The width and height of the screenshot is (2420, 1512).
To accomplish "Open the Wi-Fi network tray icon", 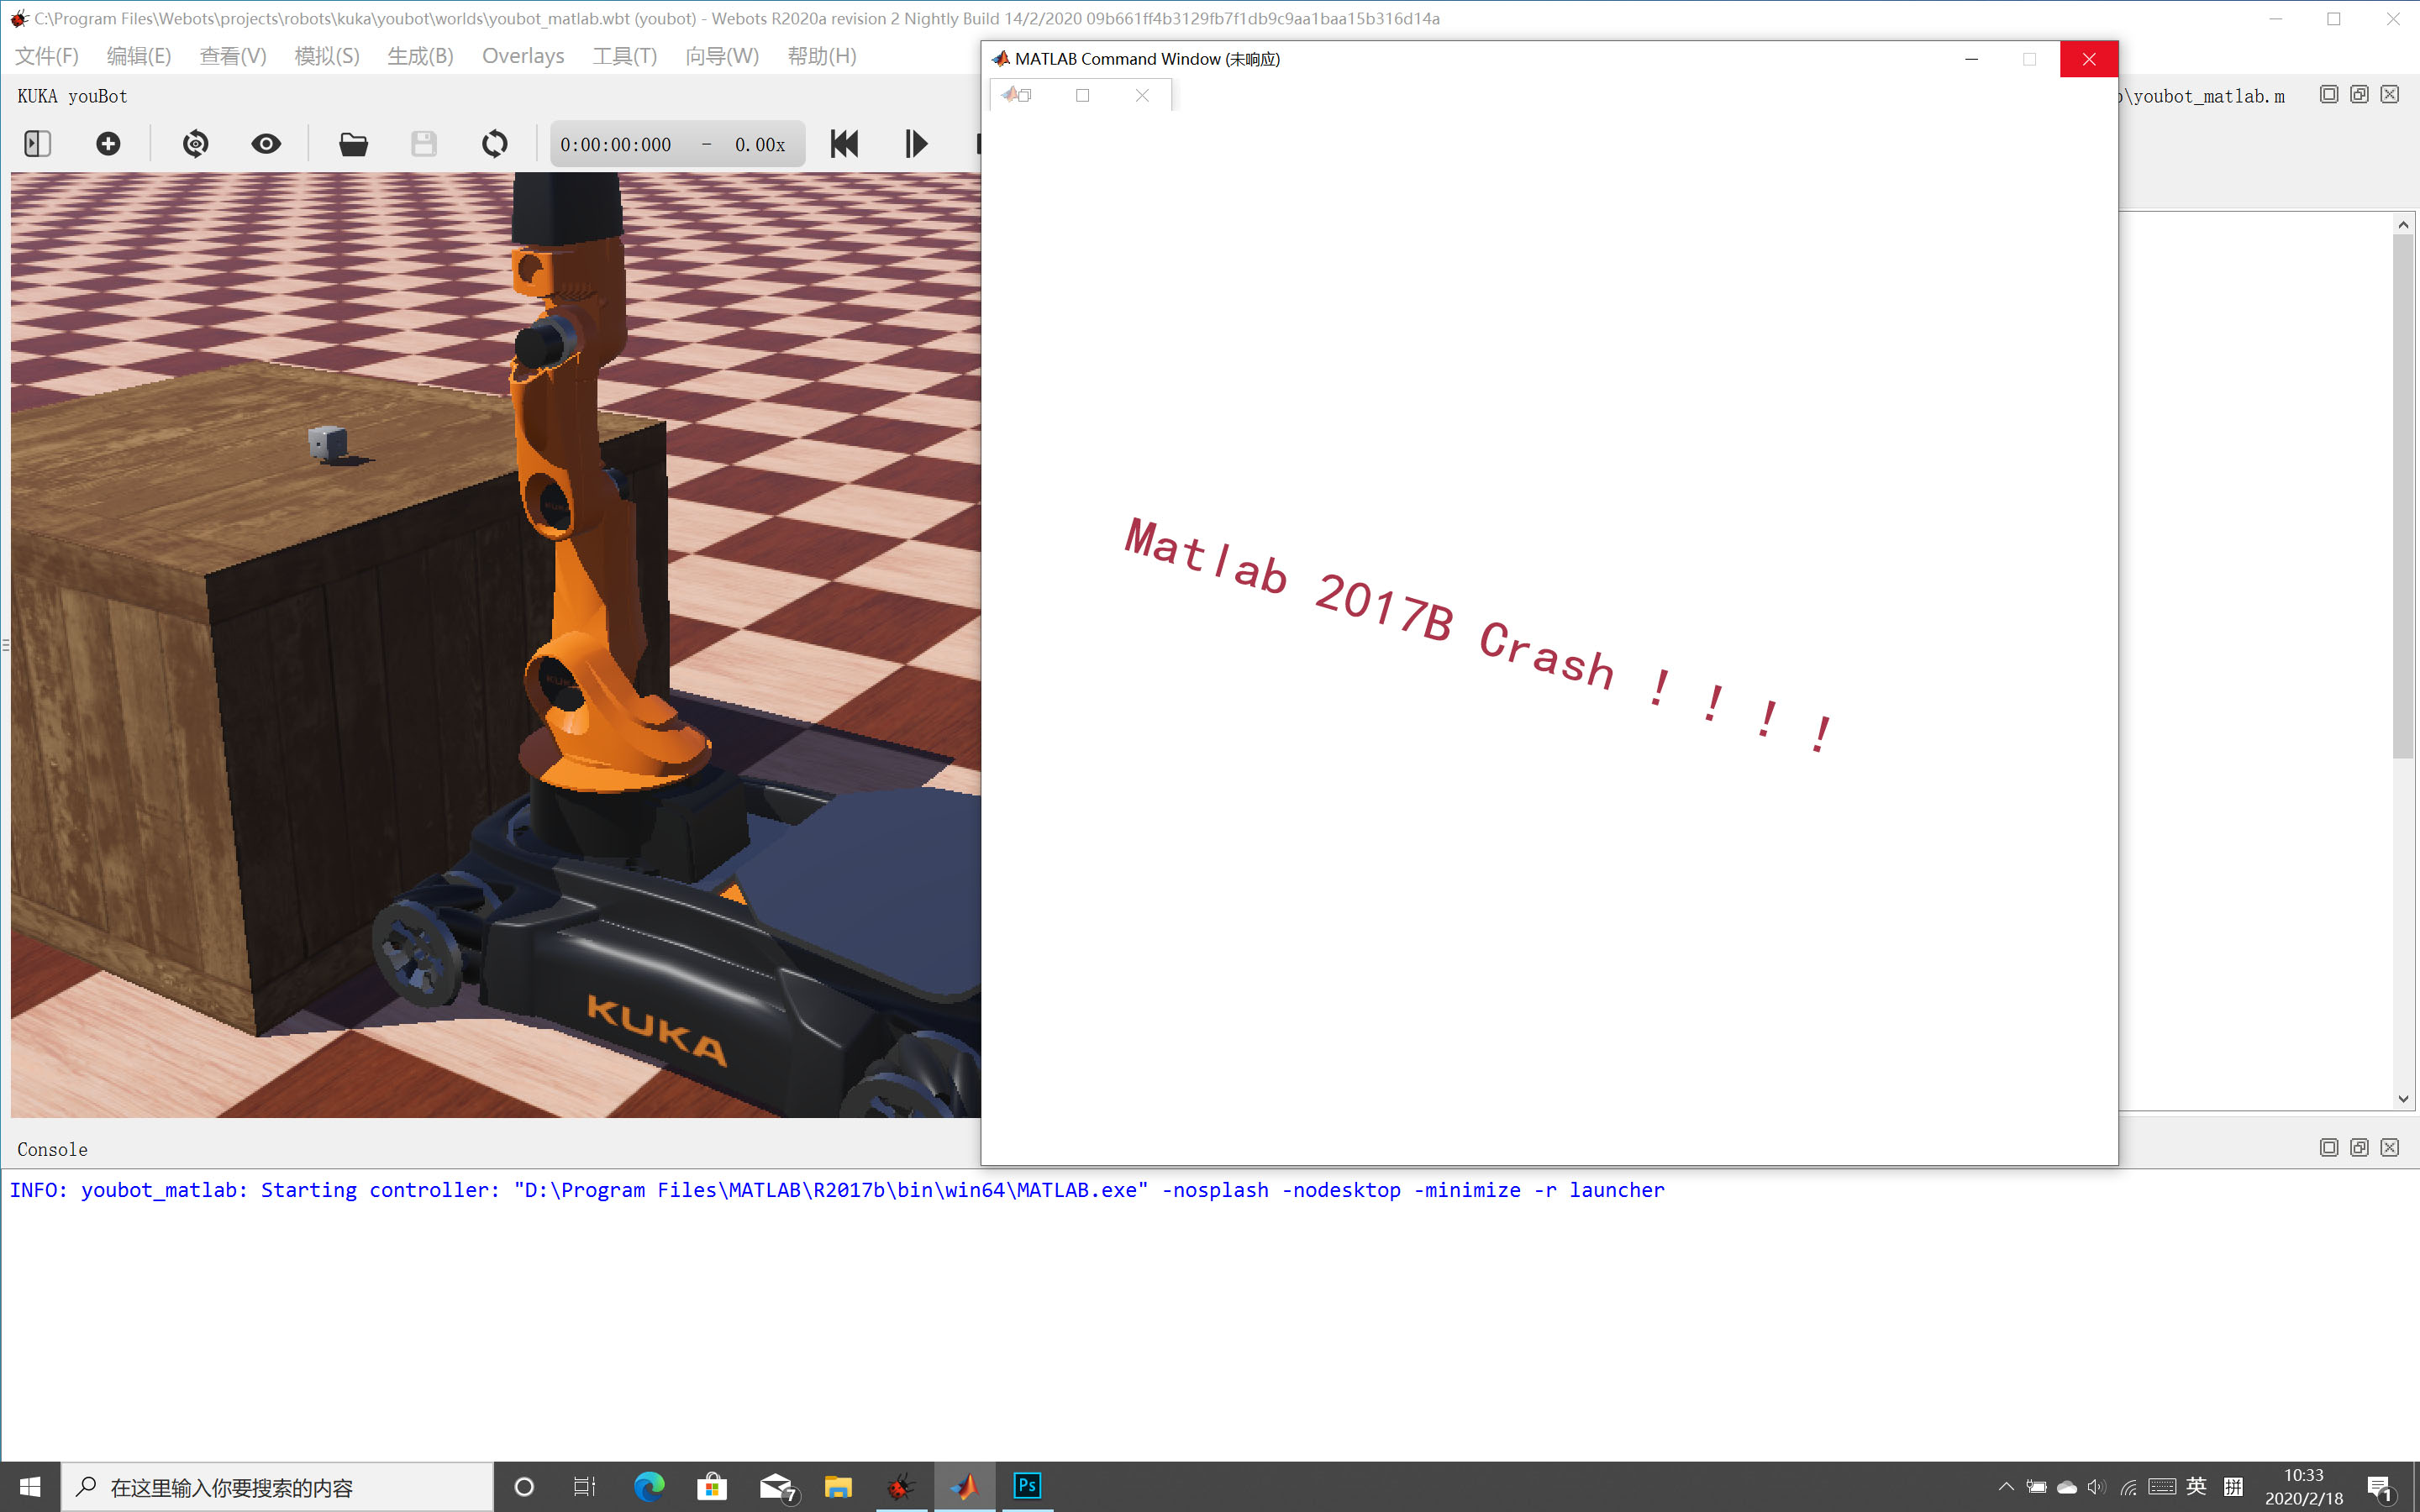I will coord(2128,1487).
